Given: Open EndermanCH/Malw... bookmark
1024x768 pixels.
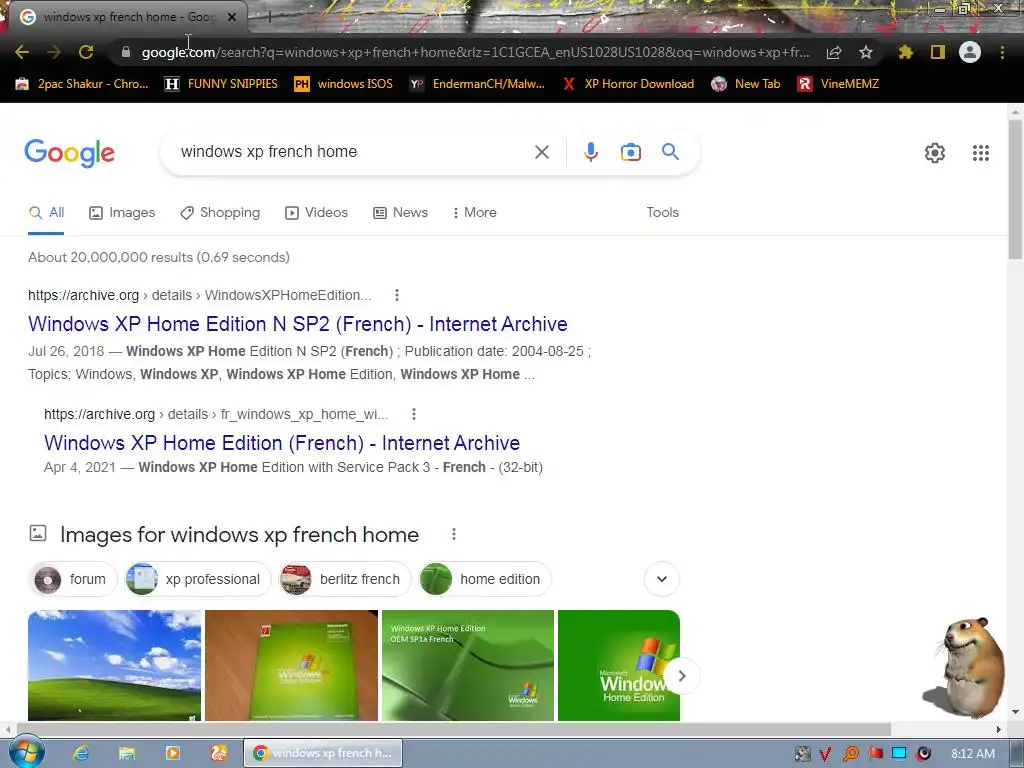Looking at the screenshot, I should click(477, 84).
